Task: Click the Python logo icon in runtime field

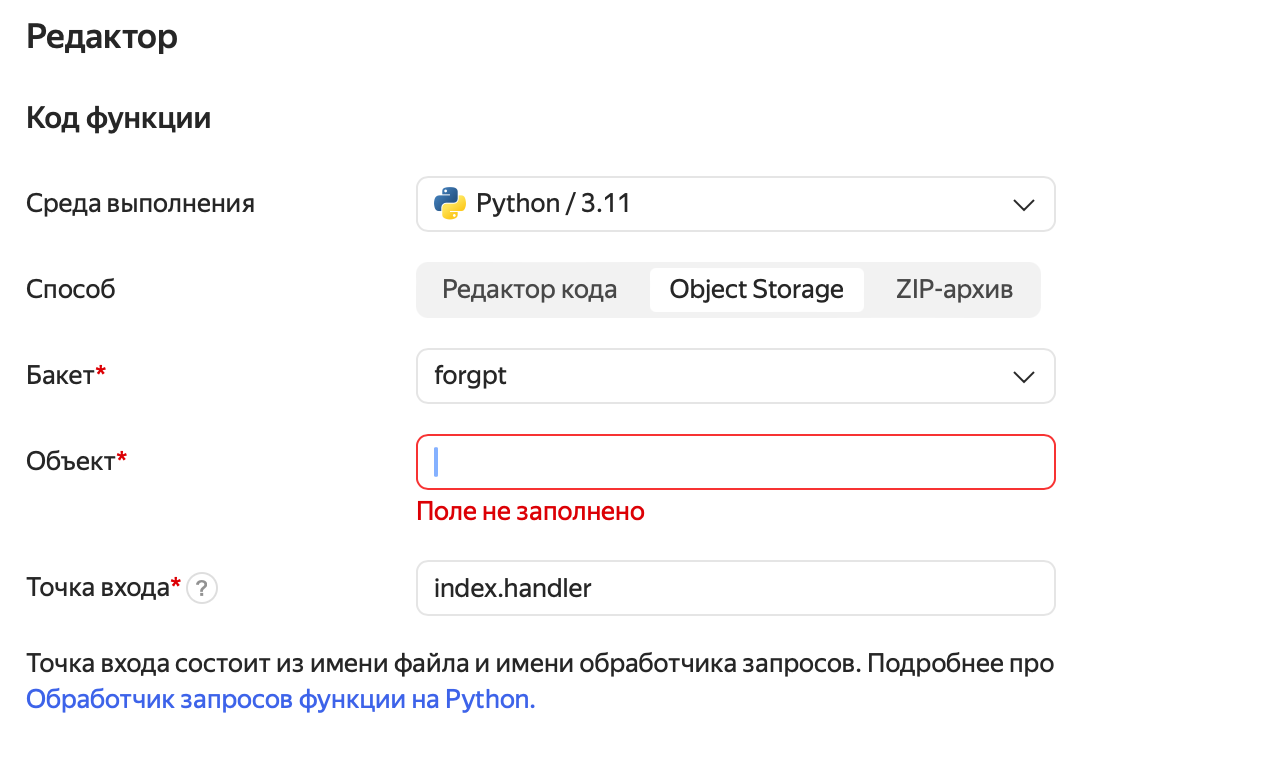Action: tap(450, 204)
